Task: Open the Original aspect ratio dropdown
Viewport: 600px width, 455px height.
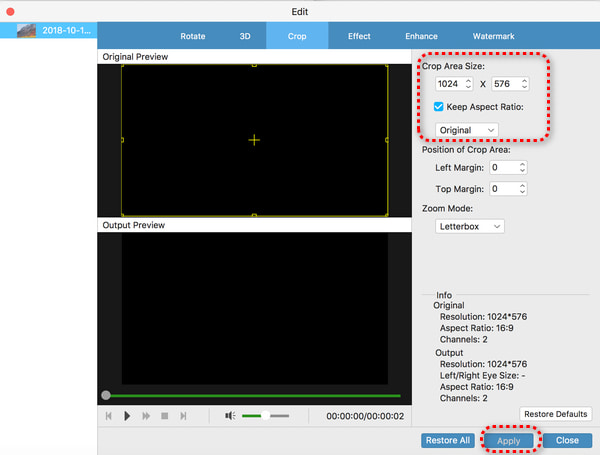Action: point(466,130)
